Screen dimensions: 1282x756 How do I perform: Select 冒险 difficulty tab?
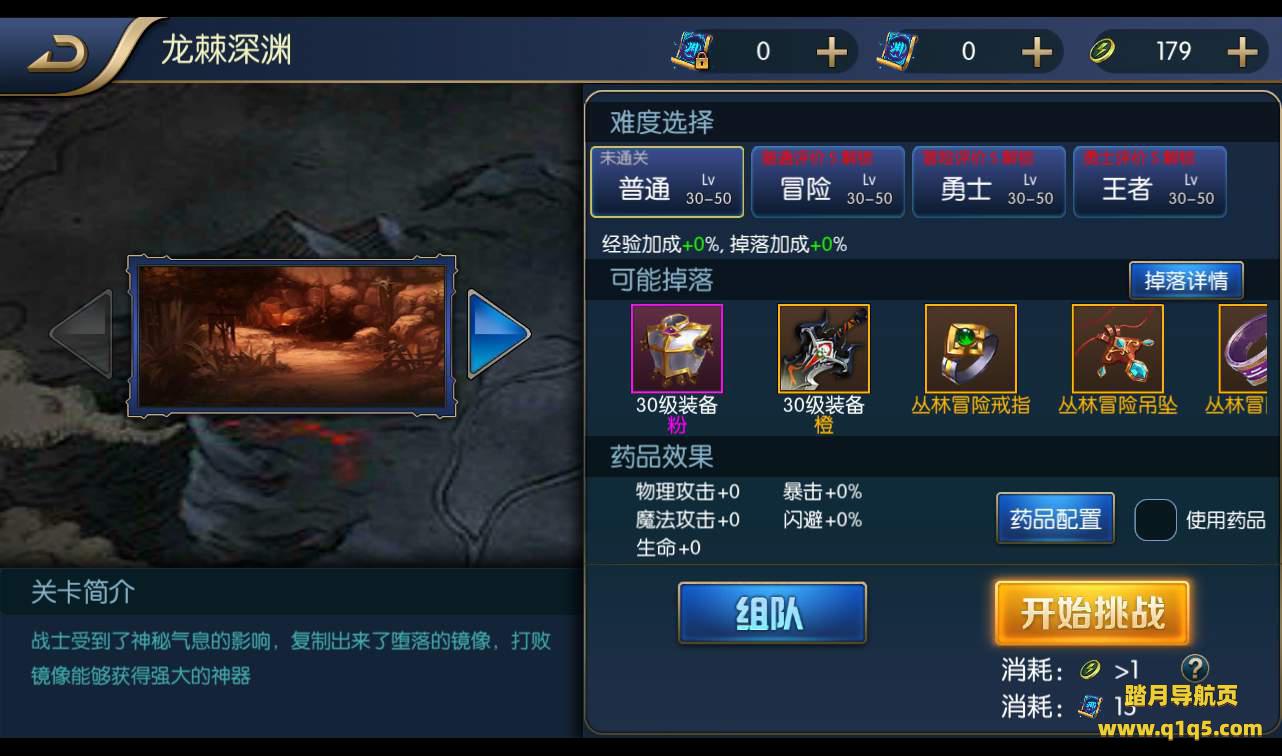click(828, 182)
